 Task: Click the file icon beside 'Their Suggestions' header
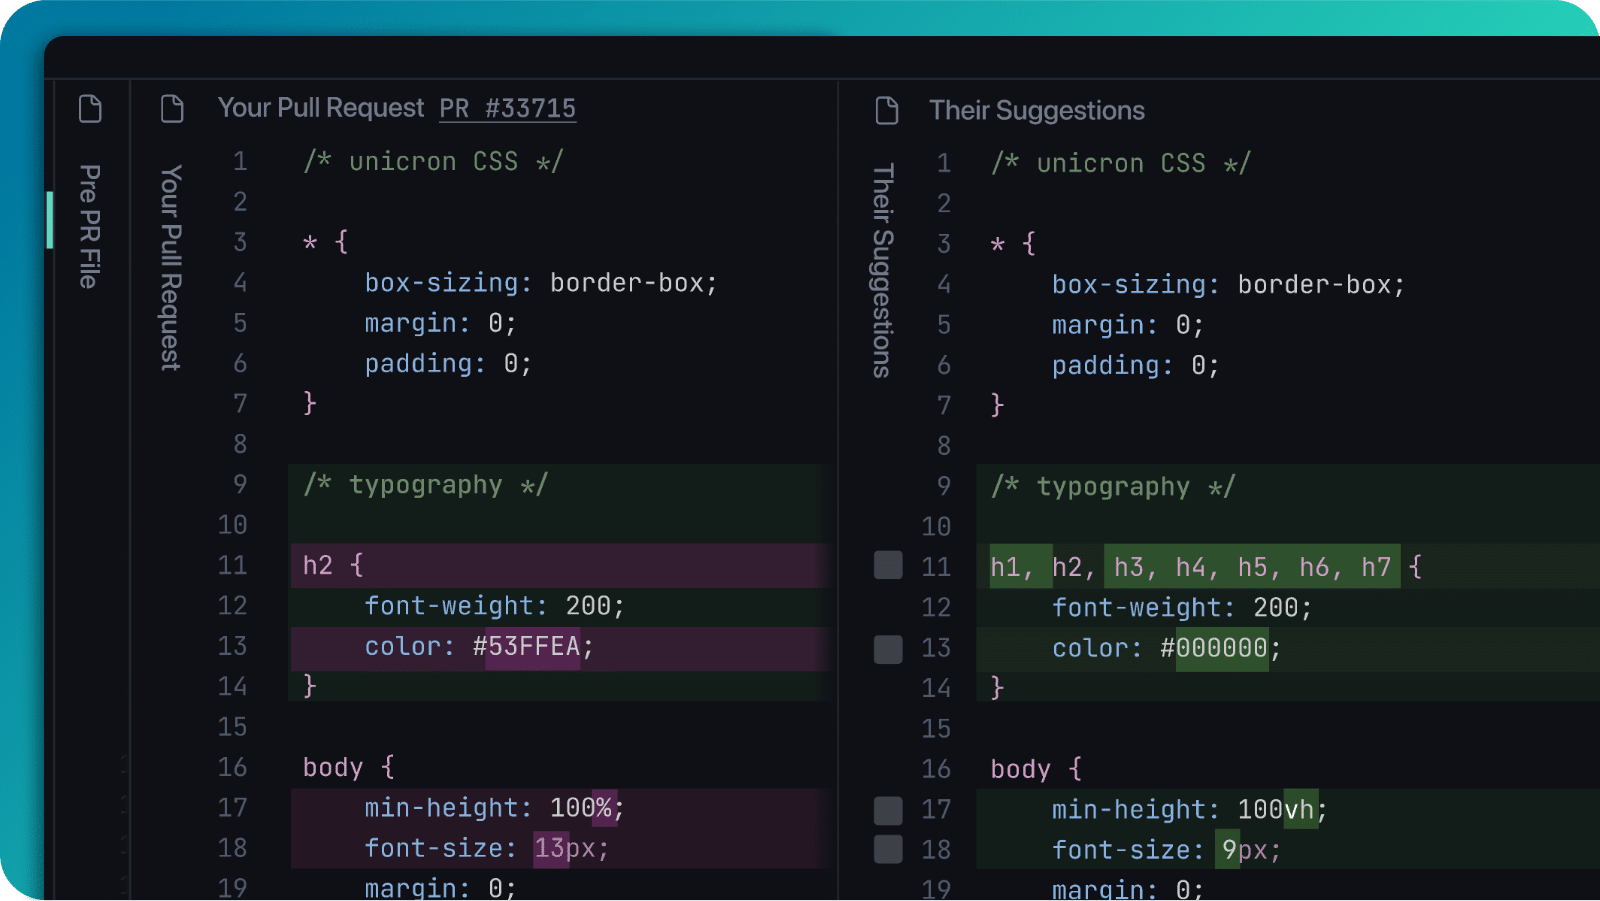tap(887, 110)
